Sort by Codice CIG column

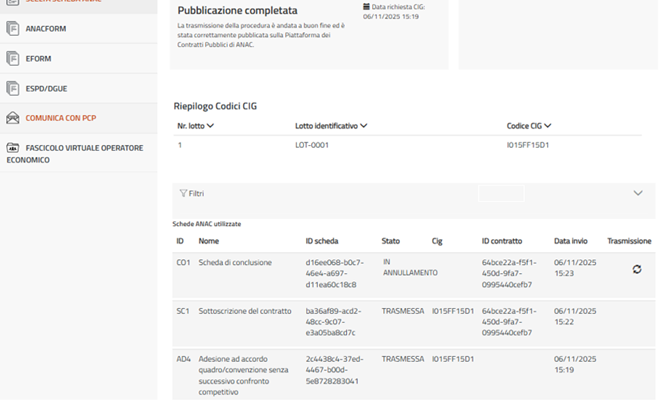(x=548, y=126)
